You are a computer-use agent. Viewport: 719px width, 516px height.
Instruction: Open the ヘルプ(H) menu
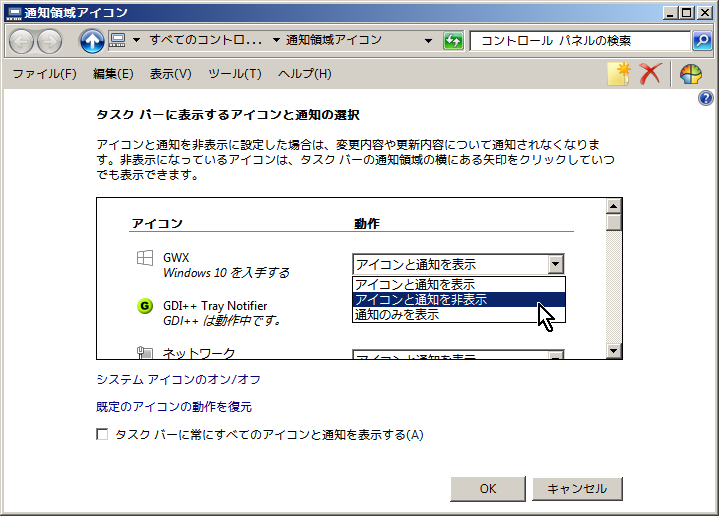click(x=304, y=74)
